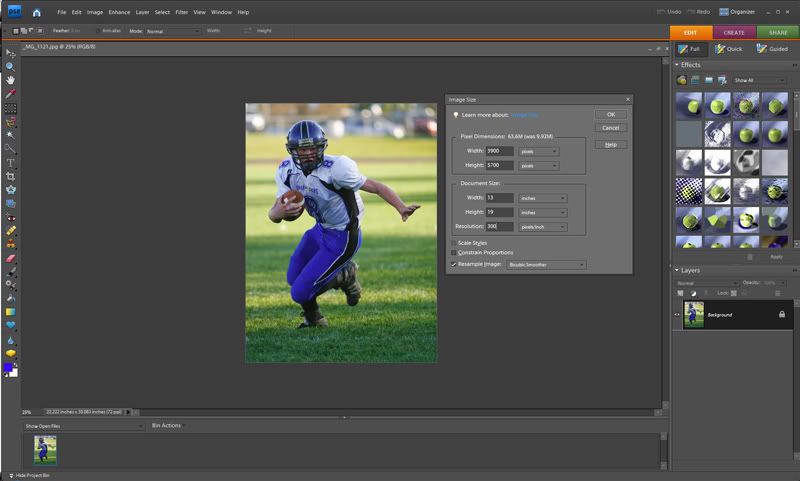This screenshot has width=800, height=481.
Task: Click the blue foreground color swatch
Action: [8, 368]
